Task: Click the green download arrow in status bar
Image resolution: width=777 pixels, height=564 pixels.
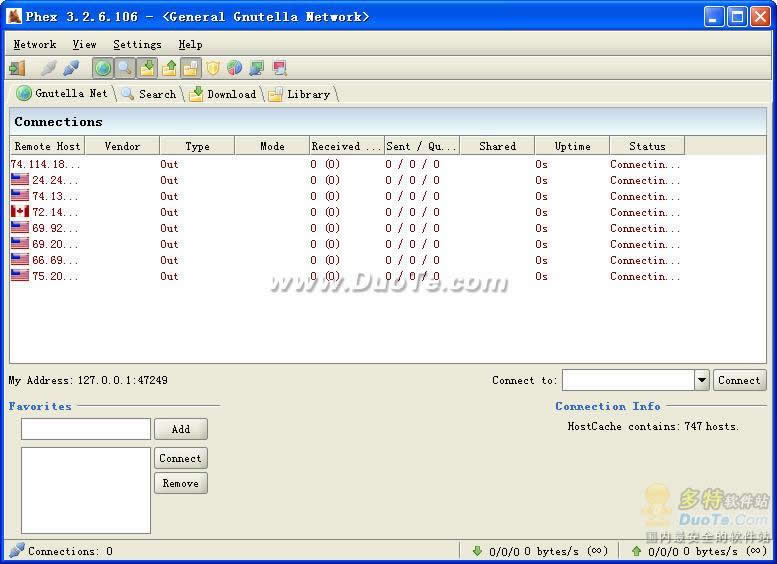Action: [x=477, y=551]
